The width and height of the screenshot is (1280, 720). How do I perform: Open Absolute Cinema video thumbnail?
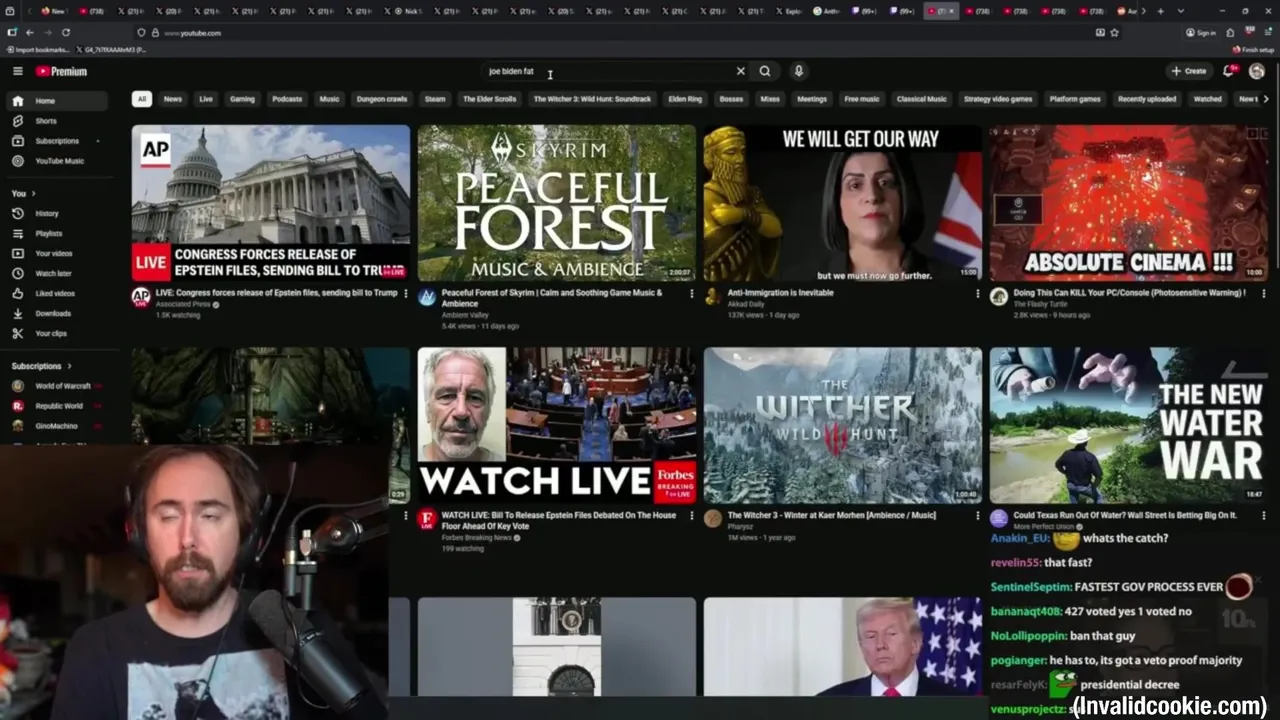click(1129, 203)
